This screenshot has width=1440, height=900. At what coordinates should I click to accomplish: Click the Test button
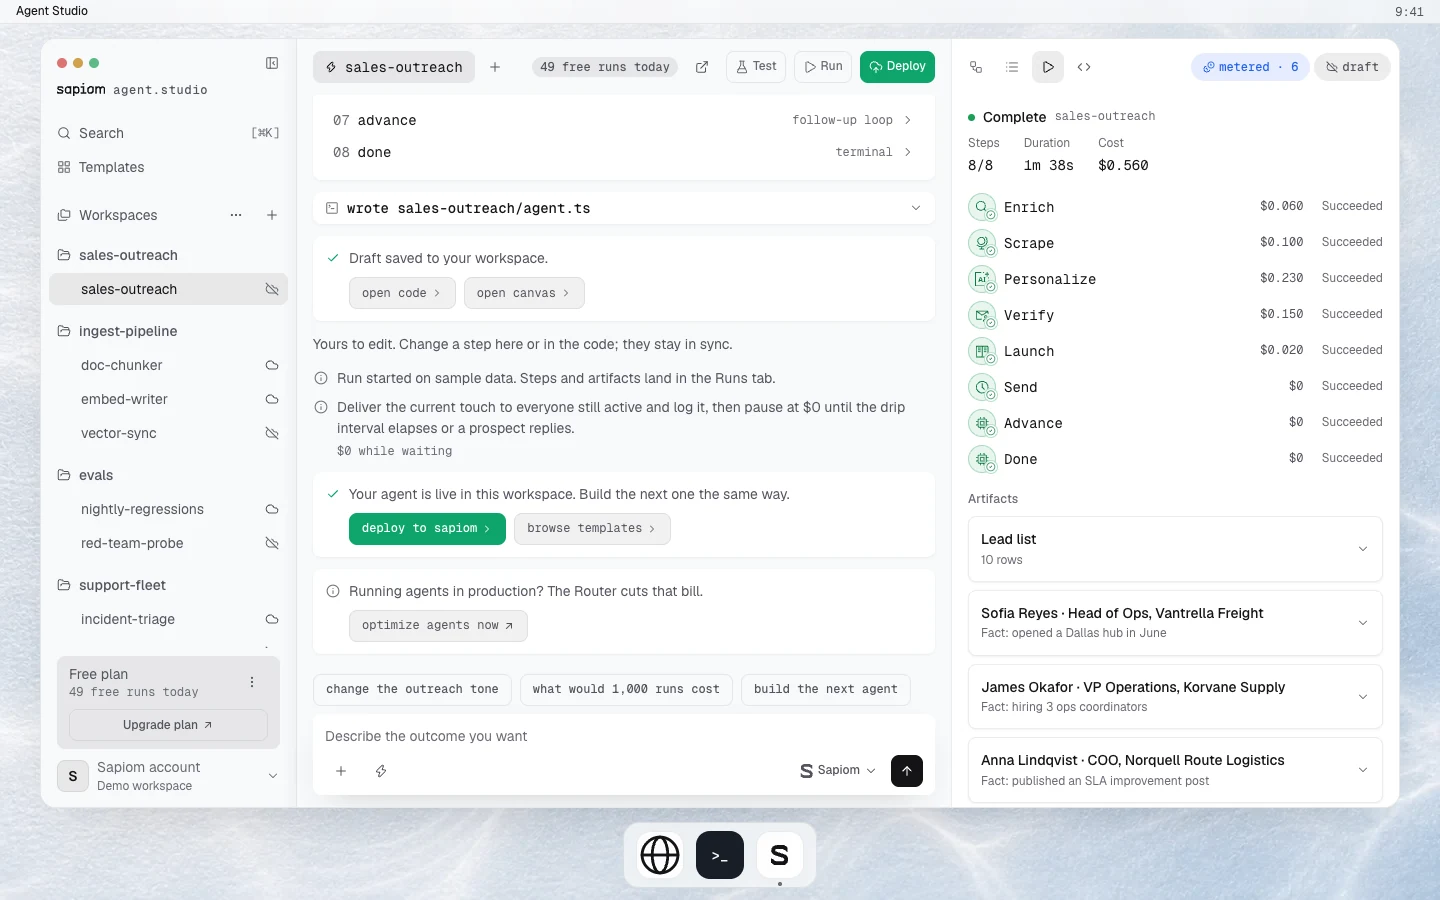click(756, 67)
